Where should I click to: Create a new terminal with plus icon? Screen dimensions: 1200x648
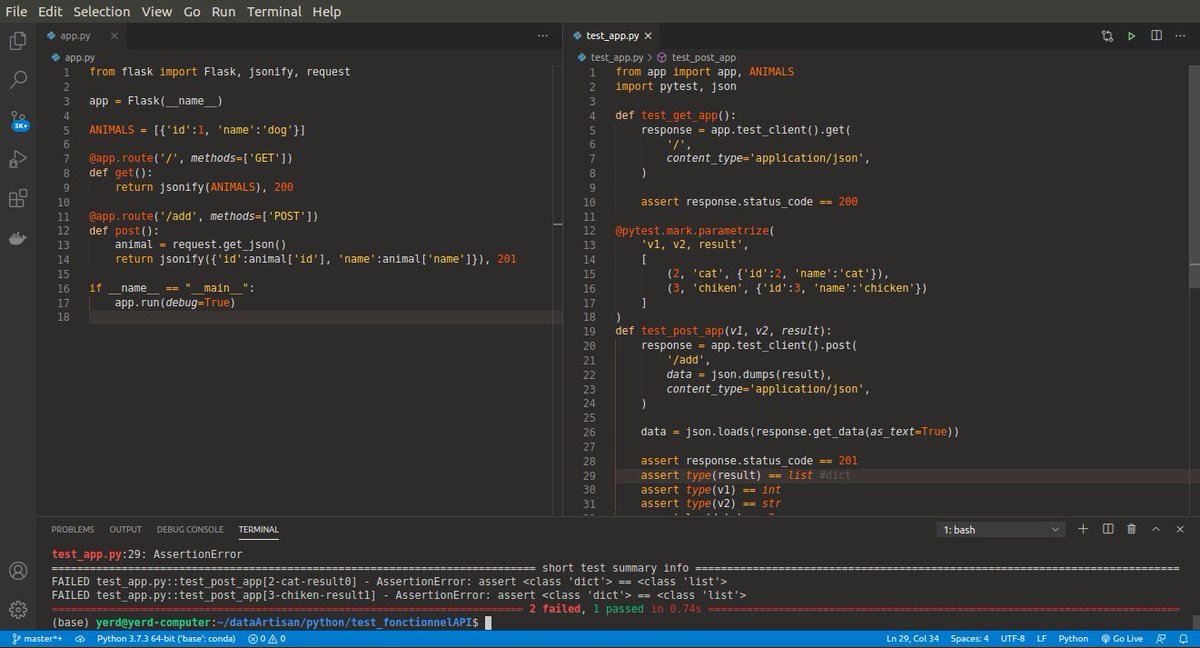(x=1083, y=529)
